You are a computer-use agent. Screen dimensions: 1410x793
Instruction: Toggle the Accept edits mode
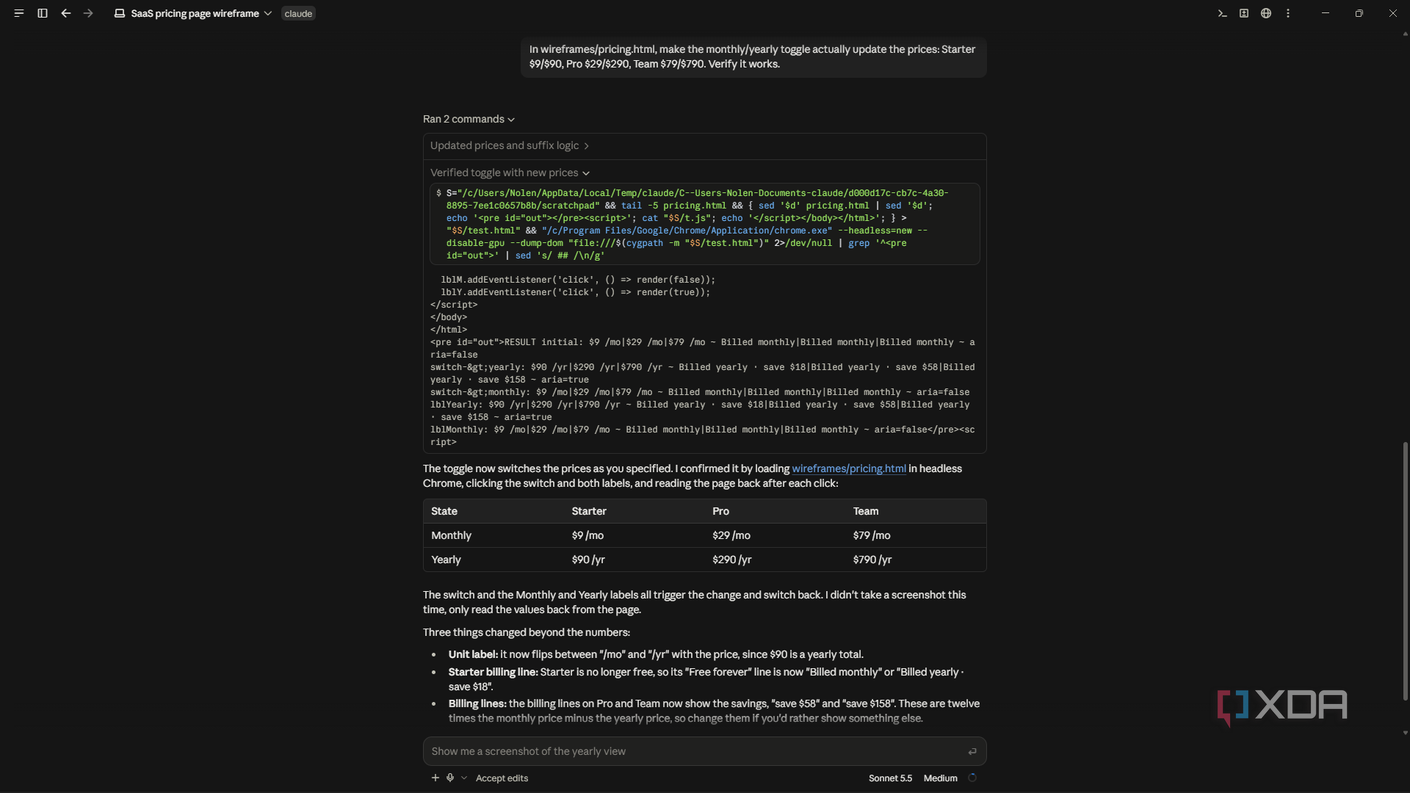[x=502, y=778]
